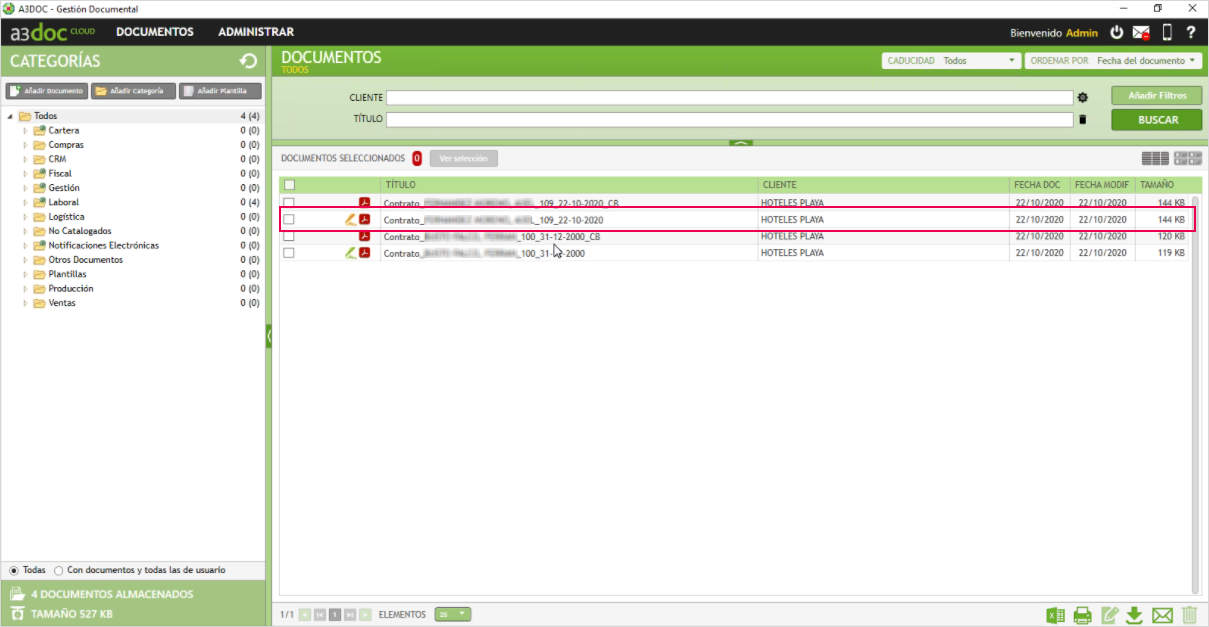Click into the Cliente input field
This screenshot has width=1209, height=627.
(x=730, y=97)
